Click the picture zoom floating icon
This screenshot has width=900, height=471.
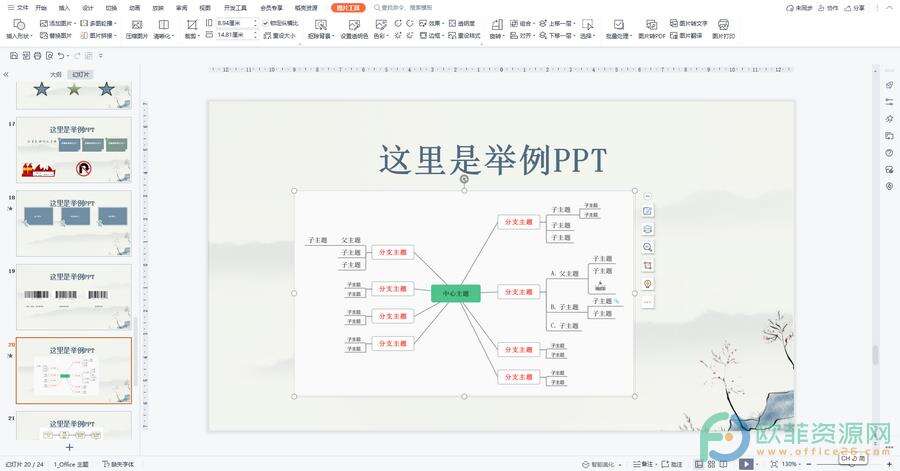click(647, 247)
